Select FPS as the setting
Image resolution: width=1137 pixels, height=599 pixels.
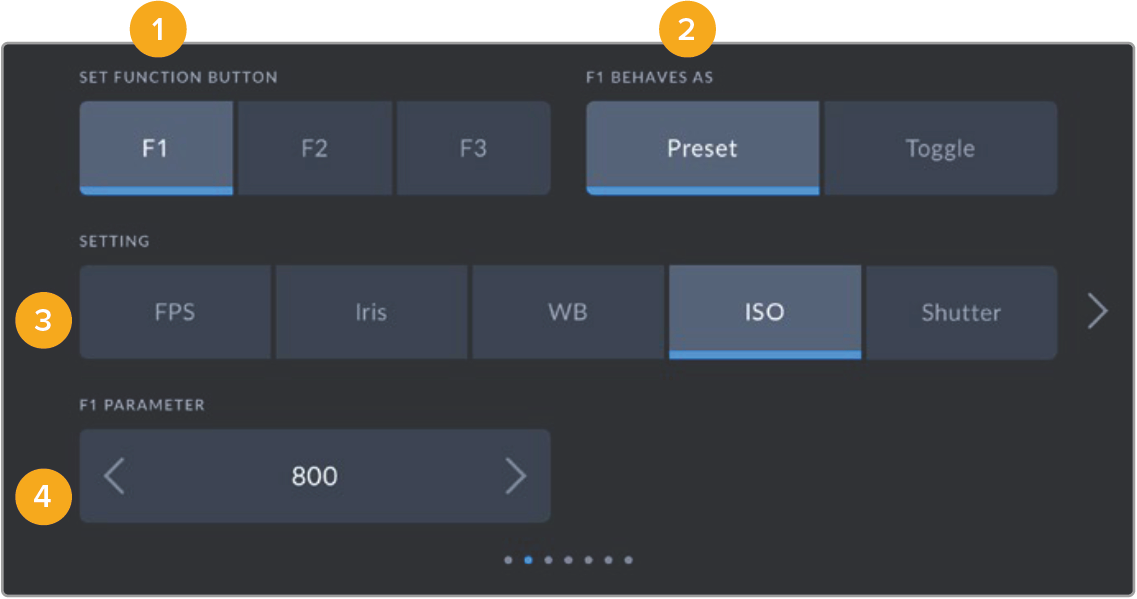pyautogui.click(x=175, y=312)
